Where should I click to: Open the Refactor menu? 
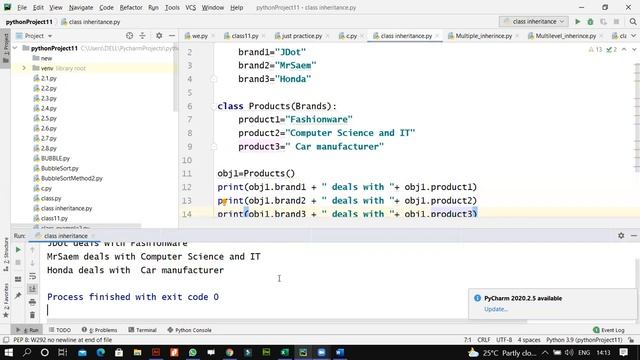point(131,7)
